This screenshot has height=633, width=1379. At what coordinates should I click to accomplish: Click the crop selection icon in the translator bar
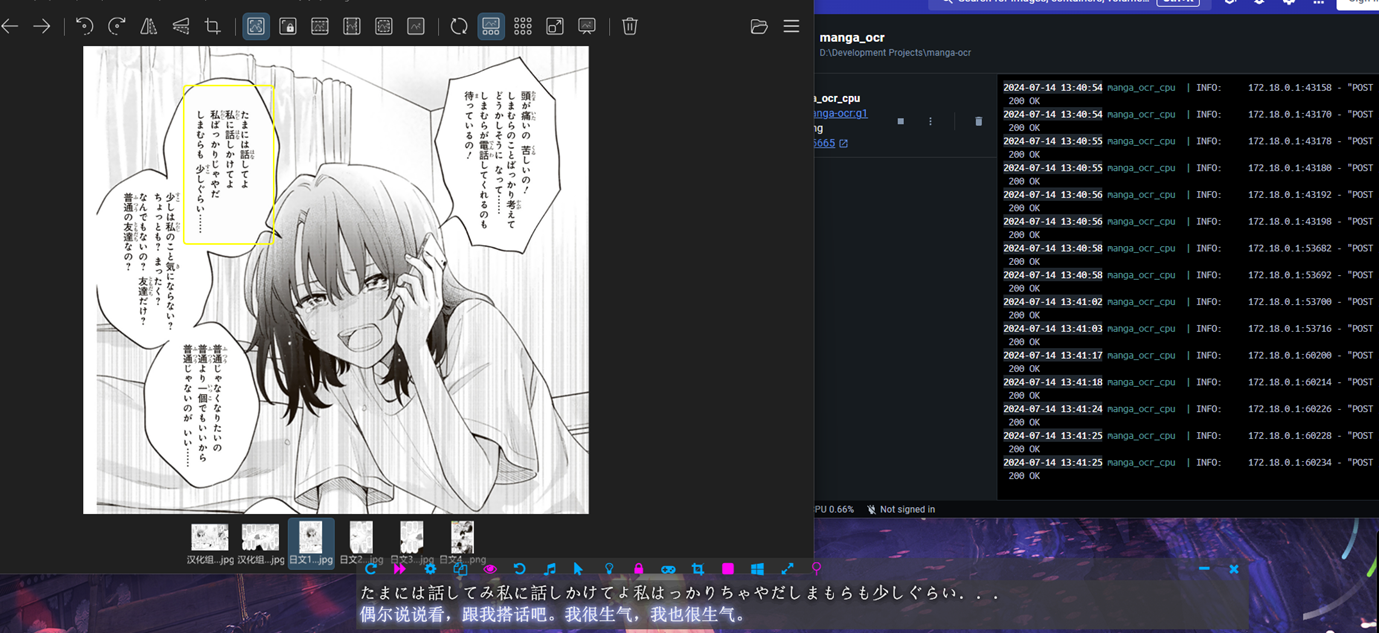coord(698,569)
